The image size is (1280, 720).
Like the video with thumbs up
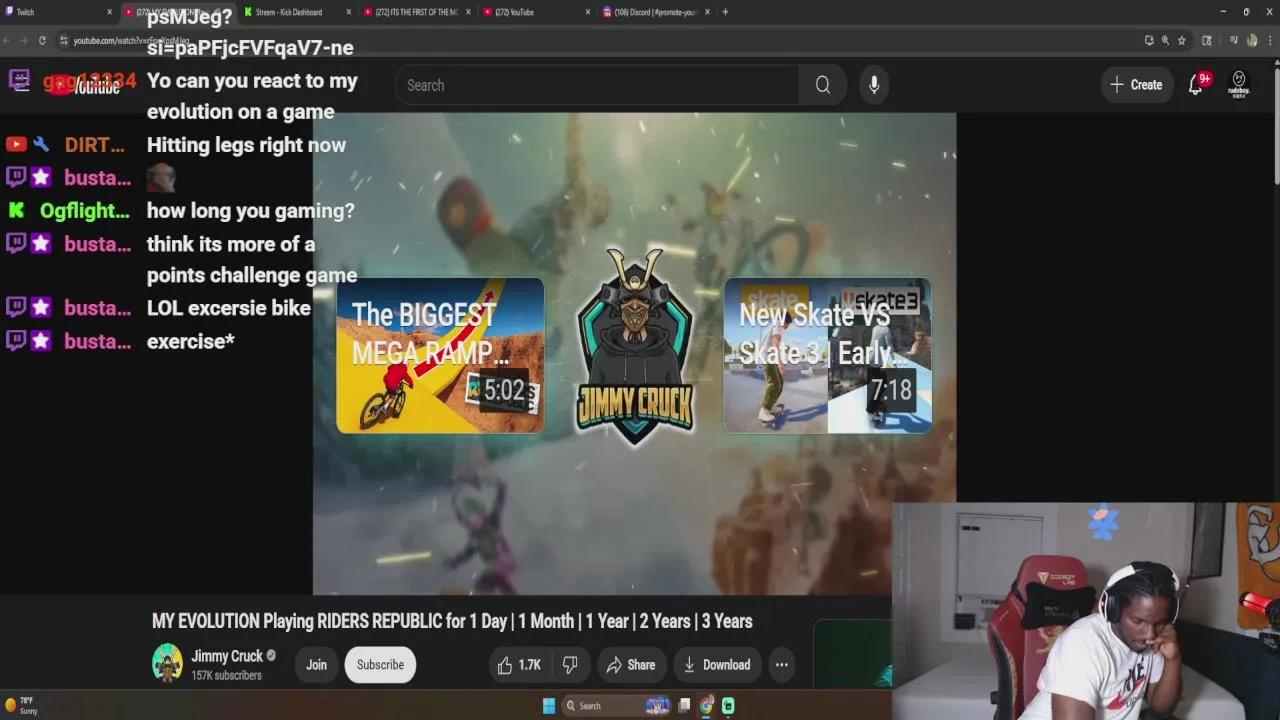point(519,665)
